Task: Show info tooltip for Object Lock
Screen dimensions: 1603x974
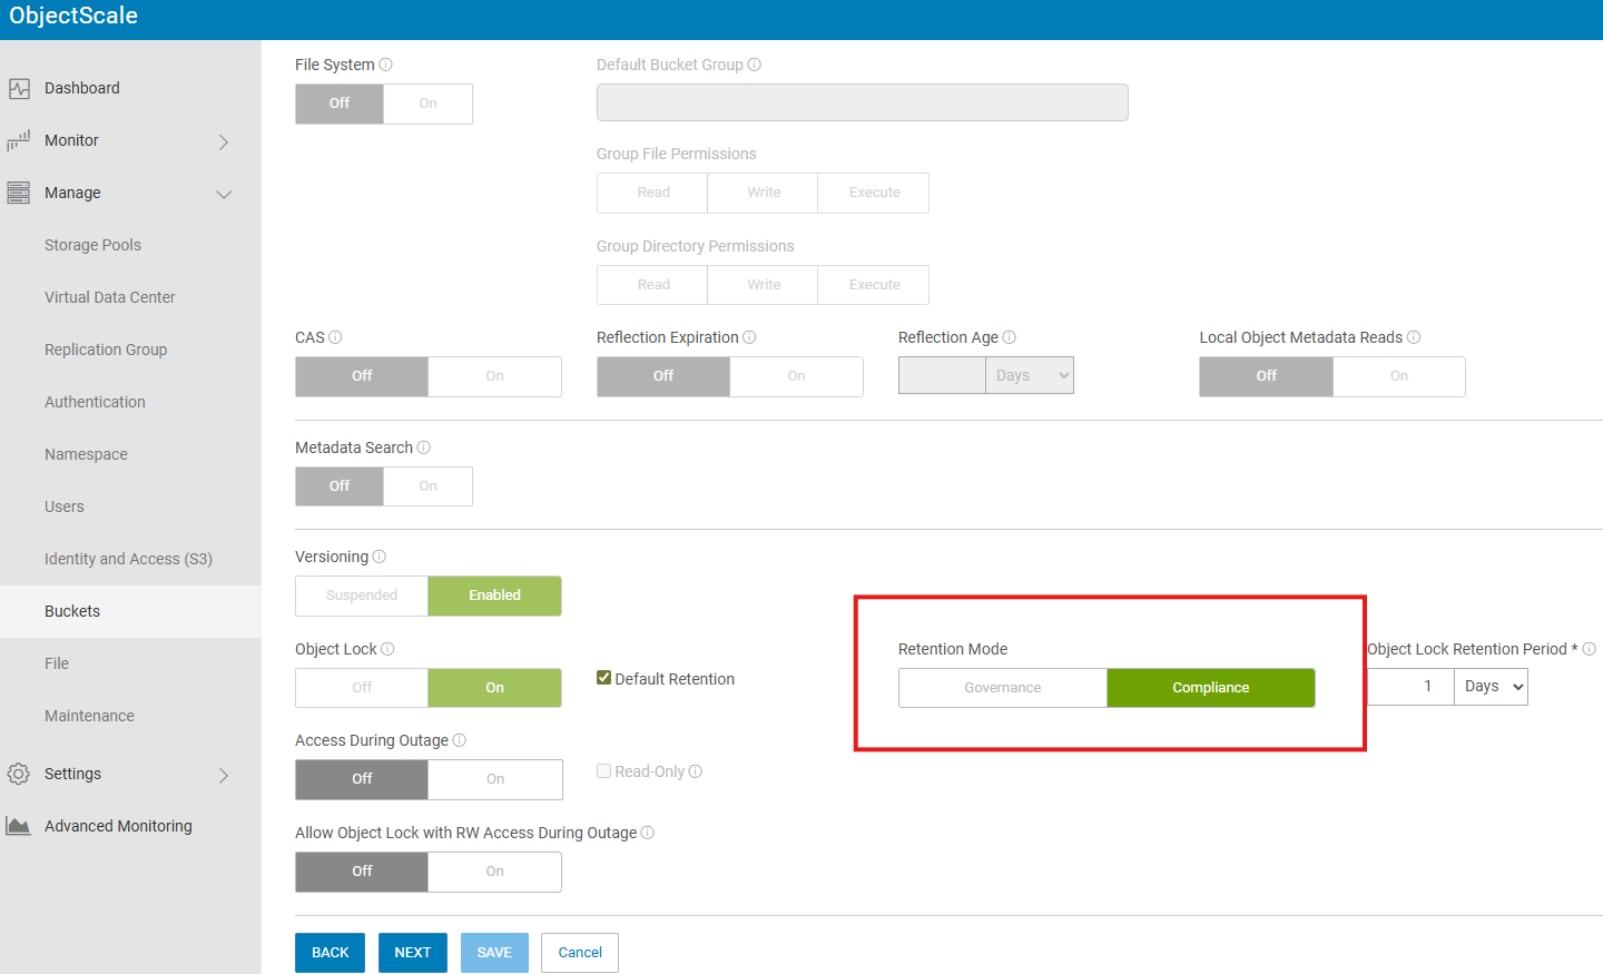Action: [388, 649]
